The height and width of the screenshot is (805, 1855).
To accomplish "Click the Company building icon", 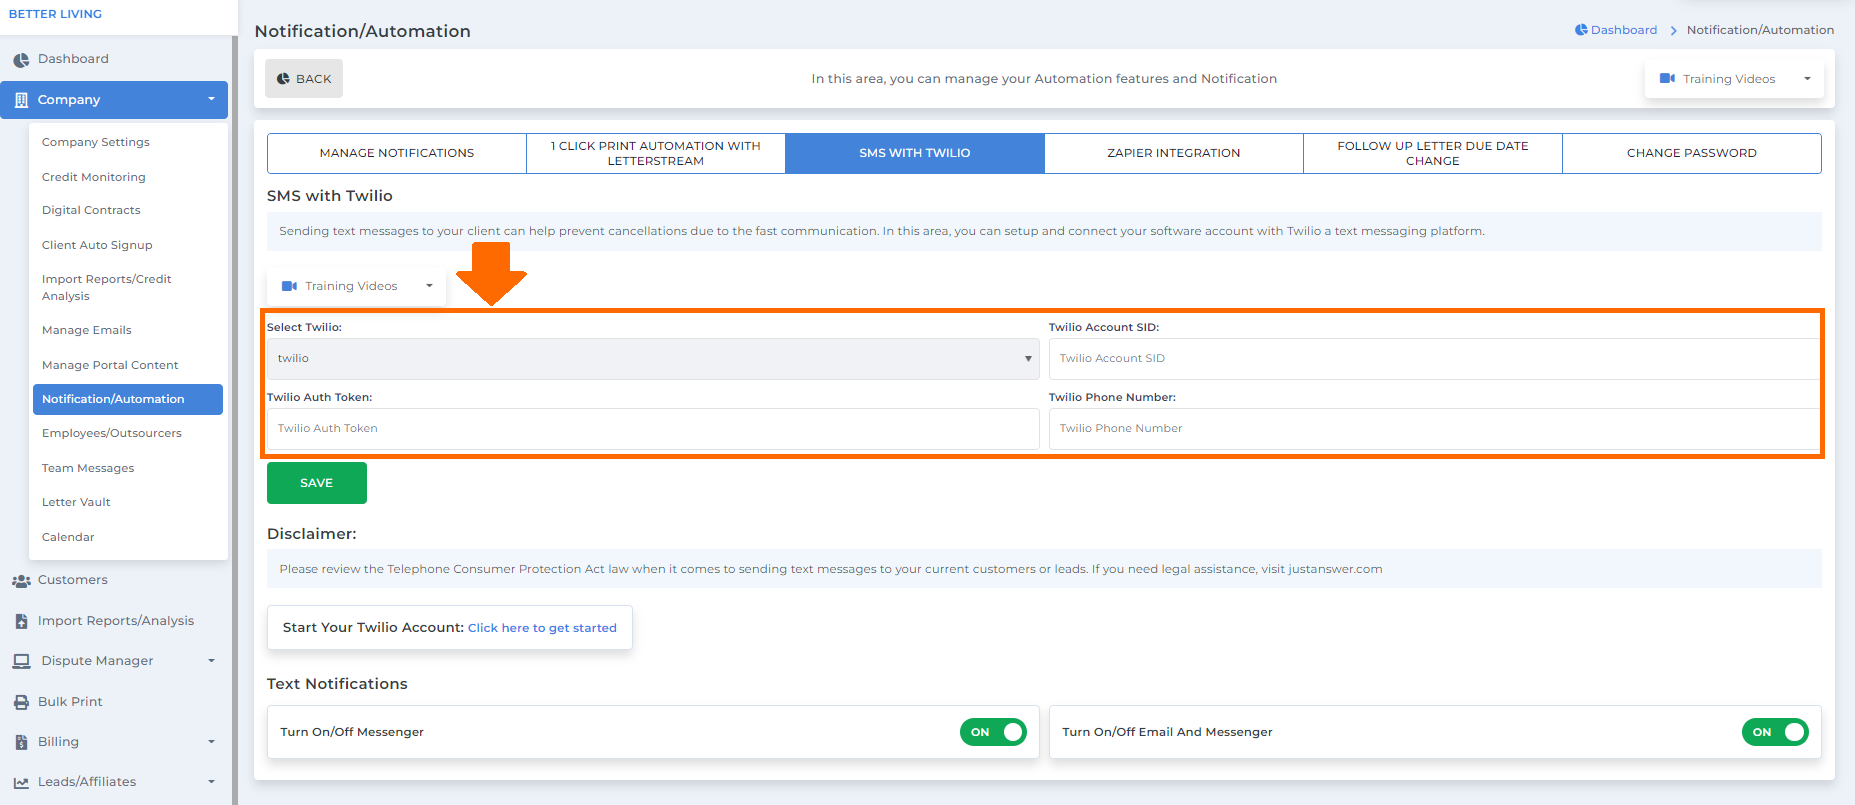I will tap(21, 100).
